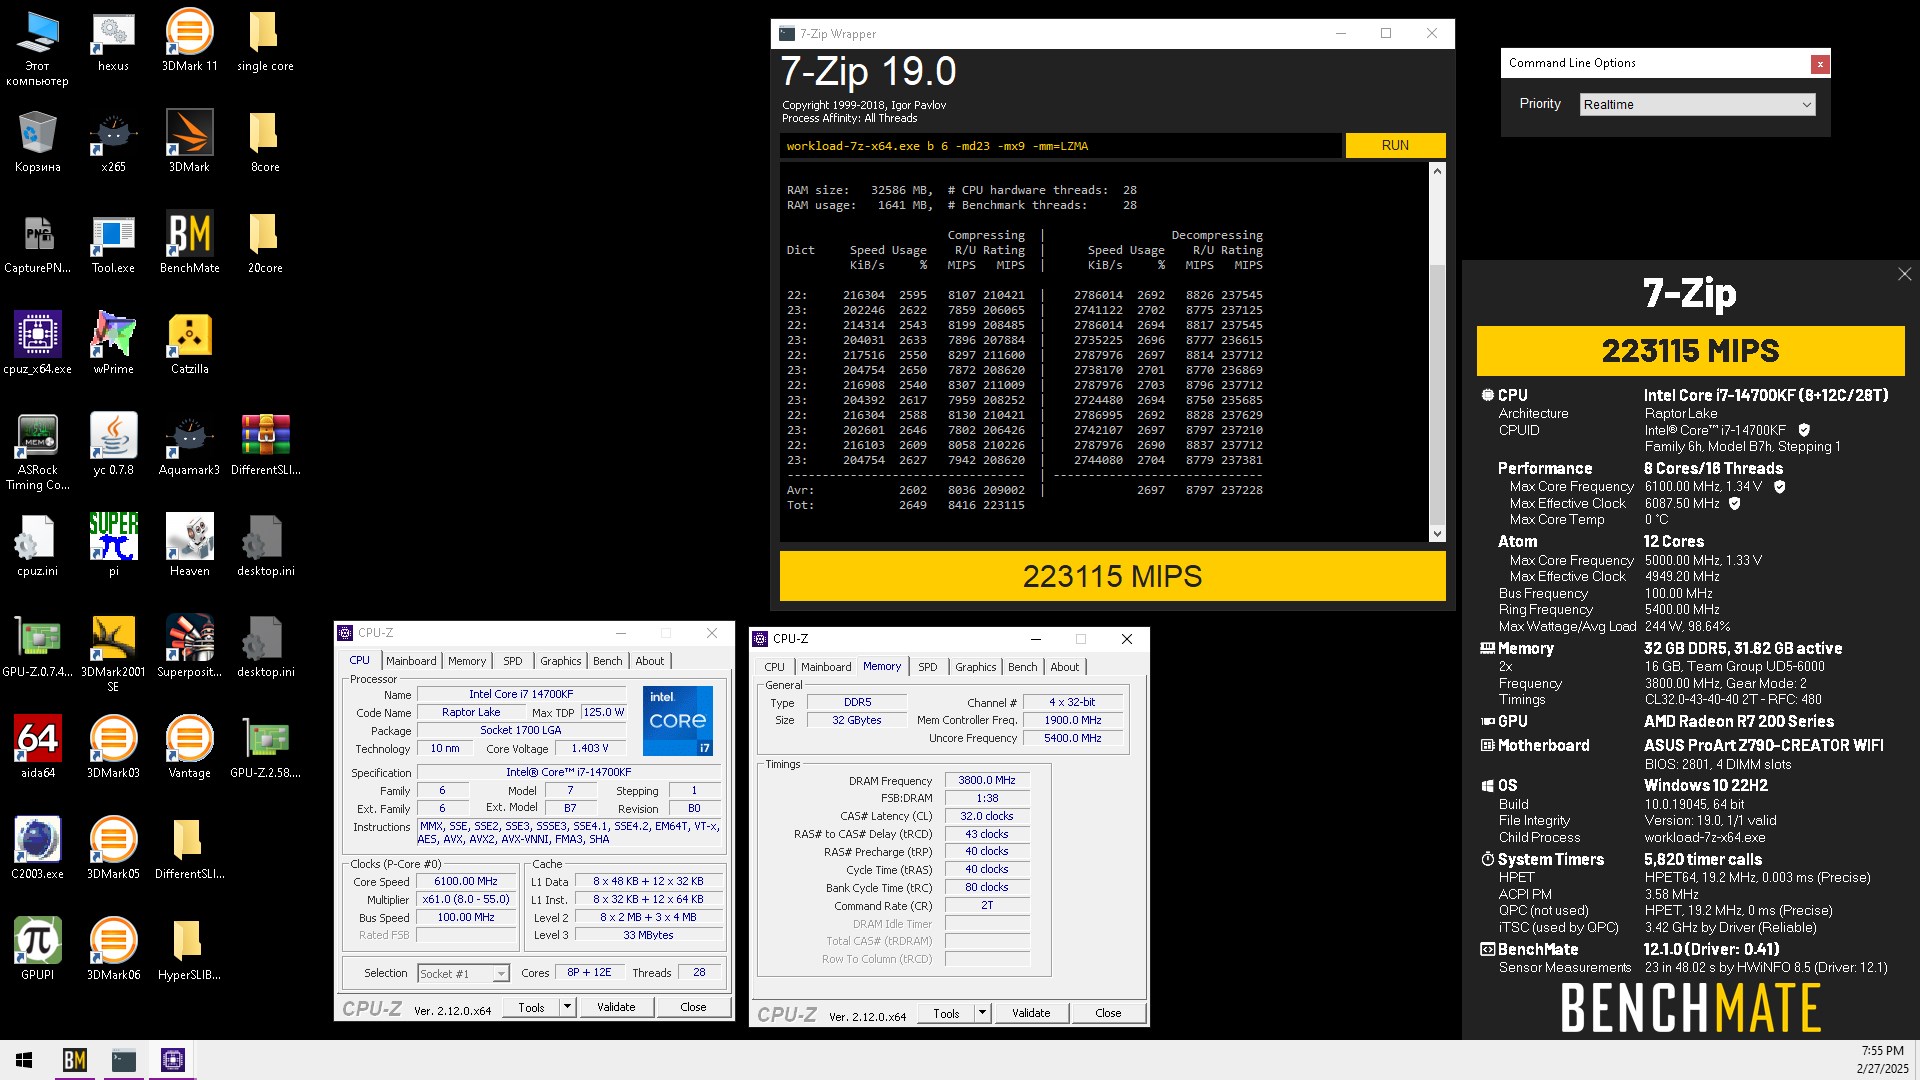This screenshot has height=1080, width=1920.
Task: Open About tab in right CPU-Z window
Action: (x=1064, y=667)
